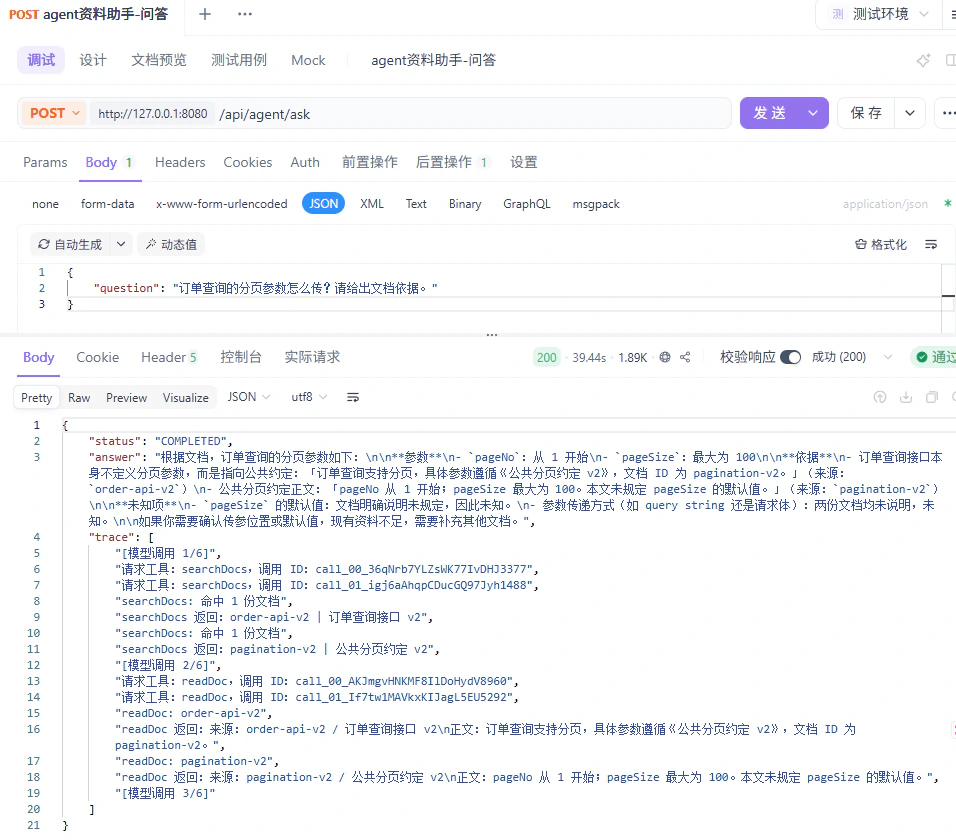Open the tab bar more-options ellipsis

(x=244, y=14)
